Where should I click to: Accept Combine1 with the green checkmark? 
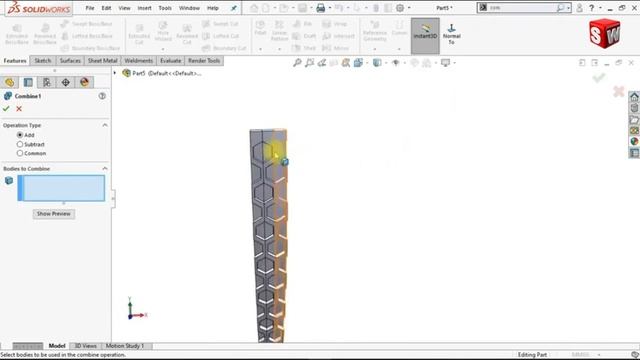6,109
